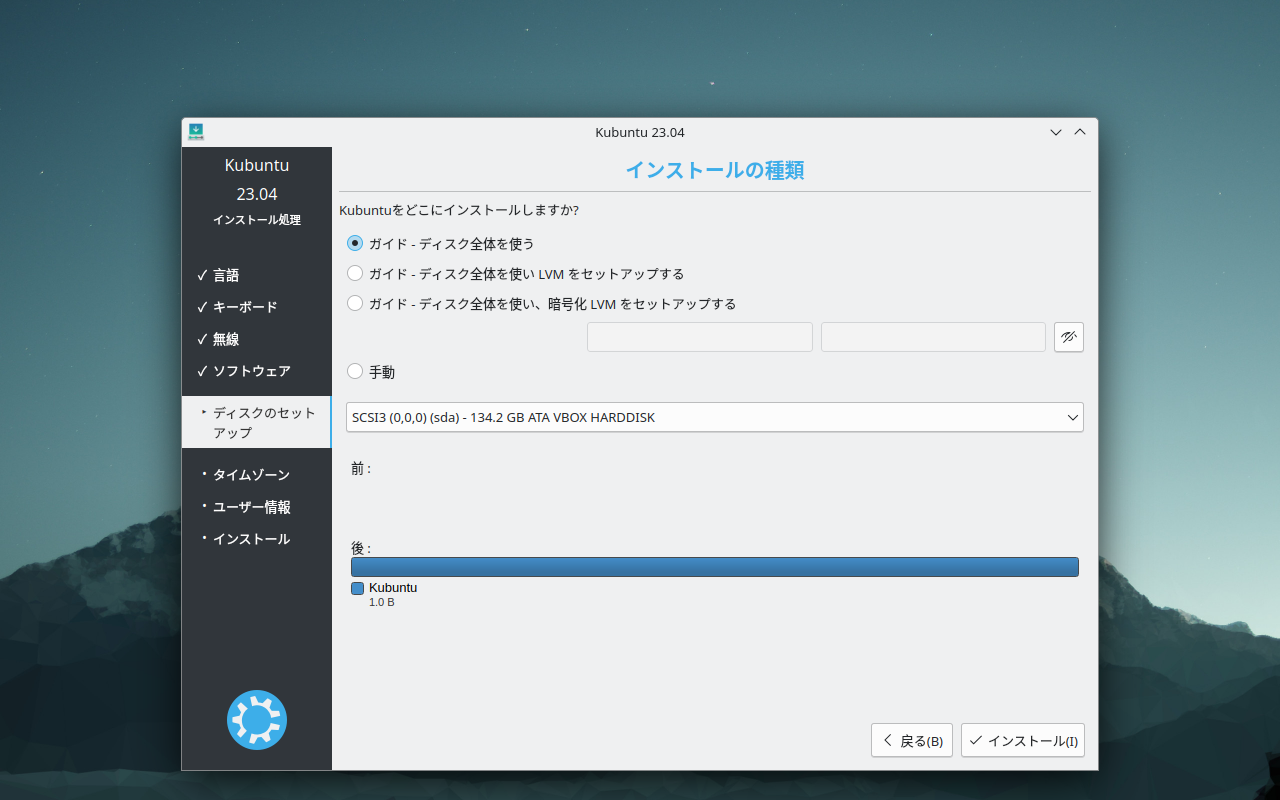Click the blue partition bar under 後
1280x800 pixels.
[x=715, y=567]
